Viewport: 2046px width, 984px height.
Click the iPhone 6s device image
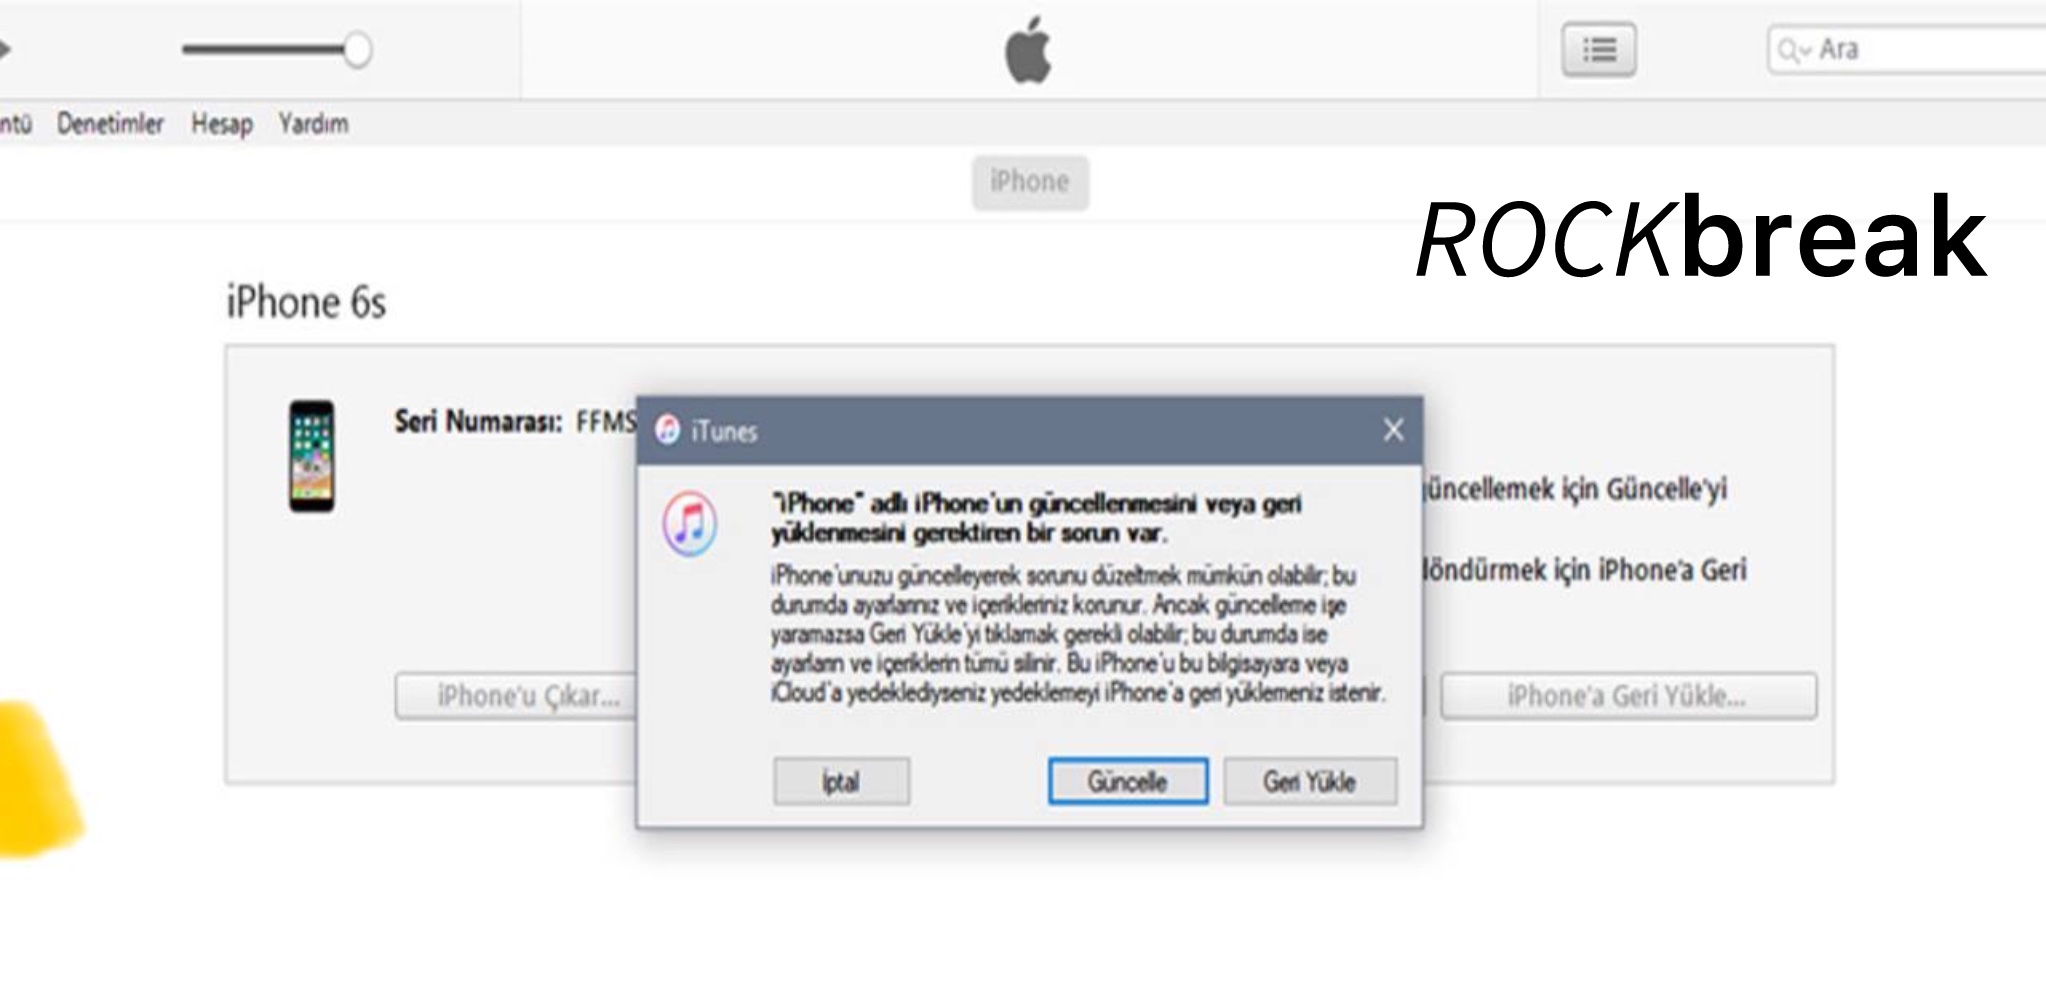[x=312, y=456]
